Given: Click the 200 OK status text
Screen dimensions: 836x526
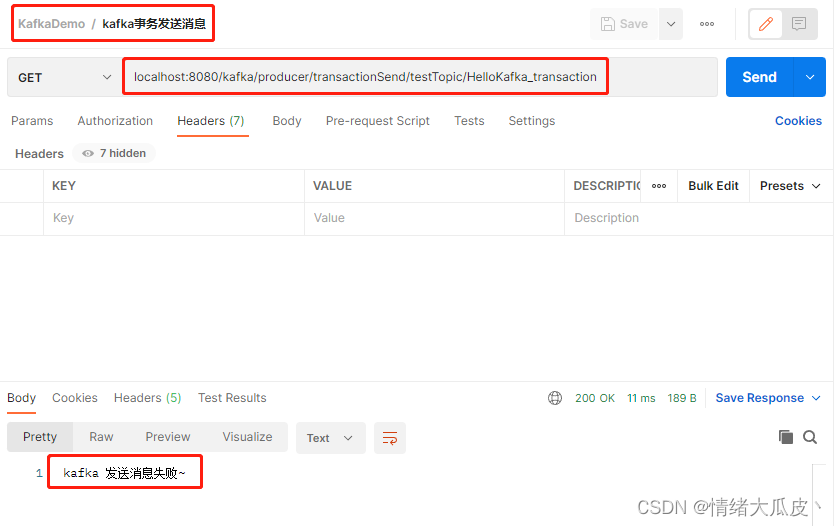Looking at the screenshot, I should 594,398.
